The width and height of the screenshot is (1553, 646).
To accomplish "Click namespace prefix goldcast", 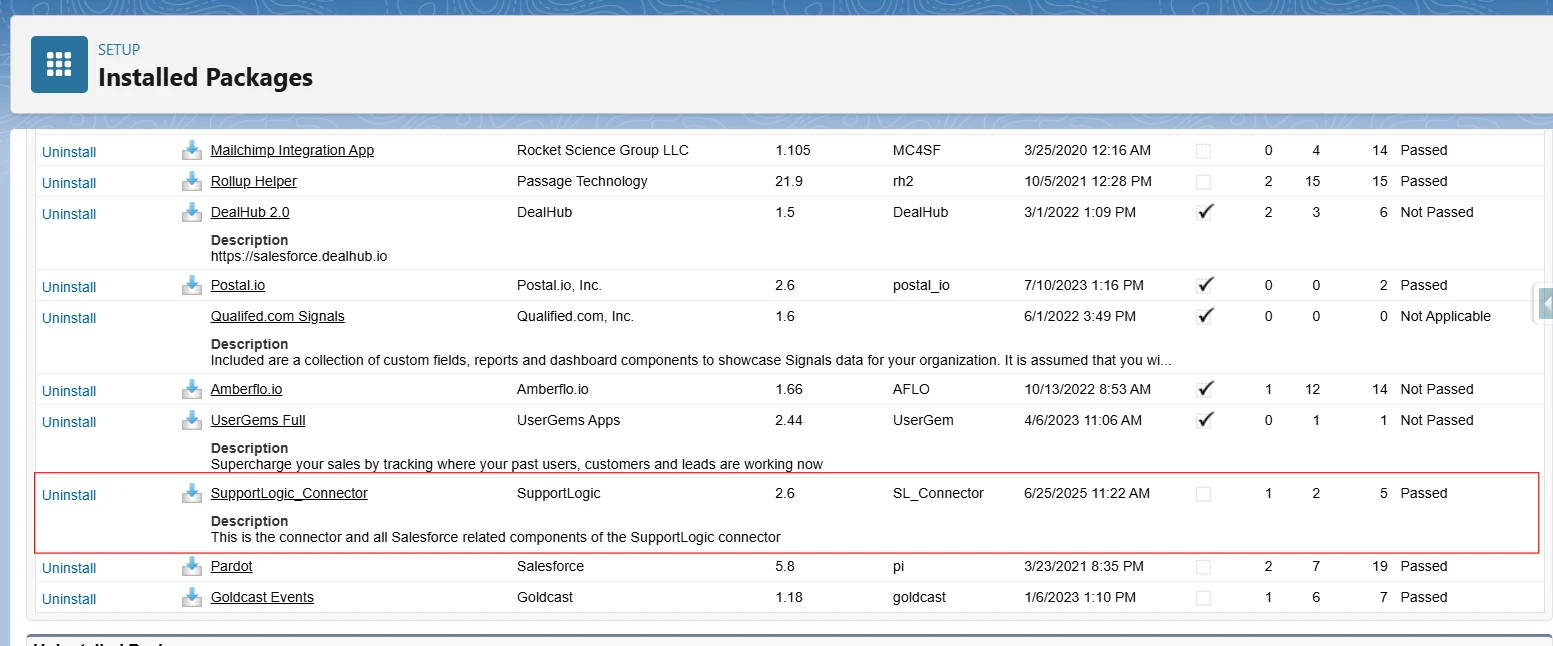I will (x=919, y=597).
